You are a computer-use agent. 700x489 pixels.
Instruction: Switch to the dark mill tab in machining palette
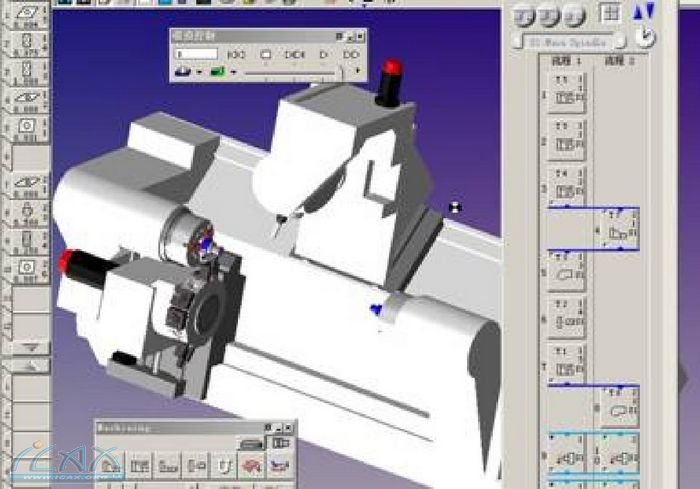(x=252, y=443)
